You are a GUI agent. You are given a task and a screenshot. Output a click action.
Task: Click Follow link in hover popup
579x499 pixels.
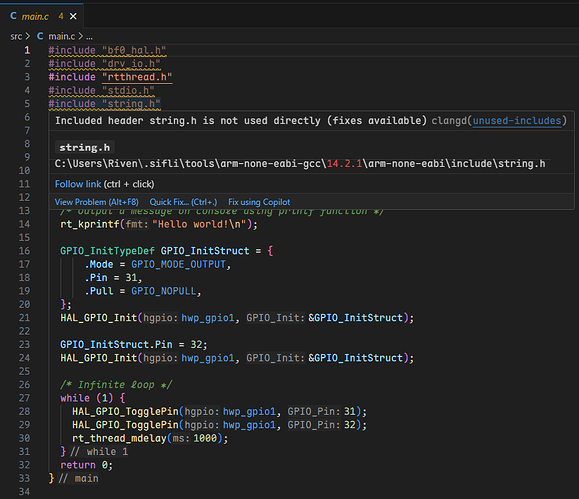click(78, 184)
